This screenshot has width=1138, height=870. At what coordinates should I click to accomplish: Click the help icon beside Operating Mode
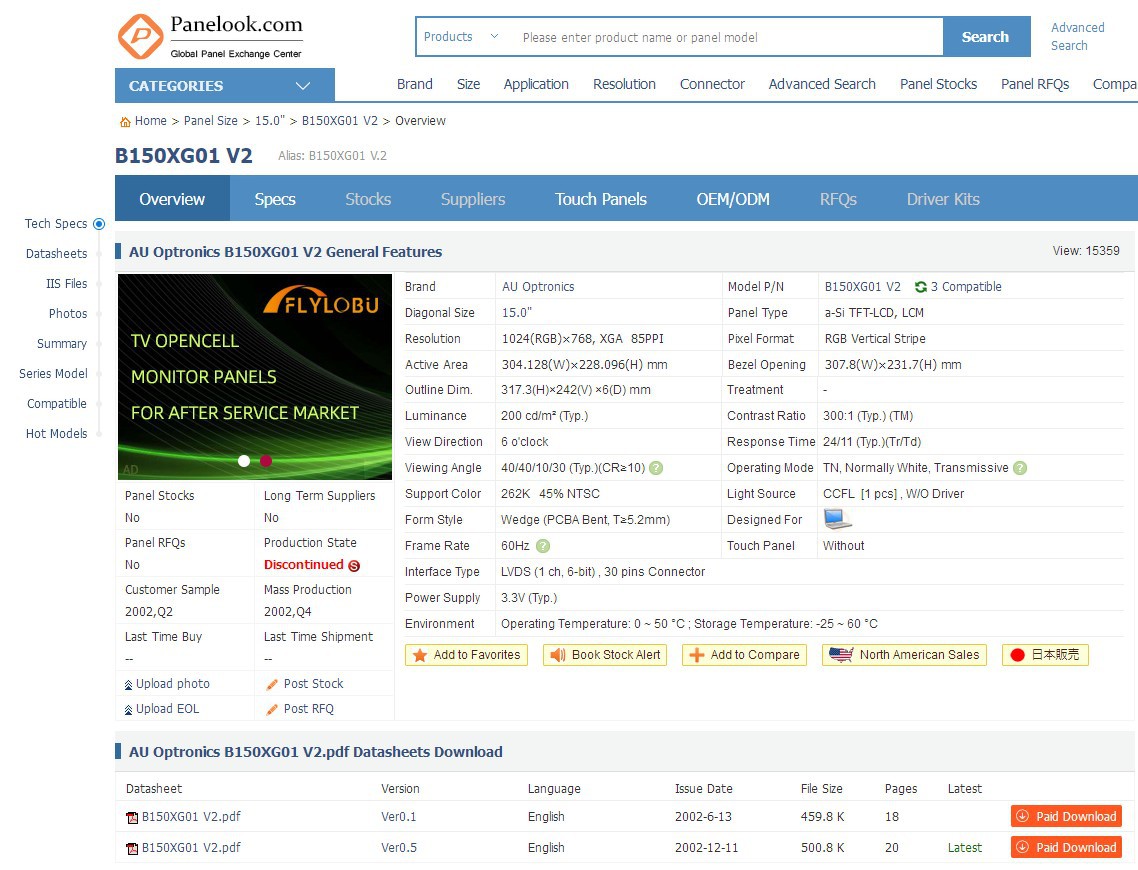point(1020,468)
